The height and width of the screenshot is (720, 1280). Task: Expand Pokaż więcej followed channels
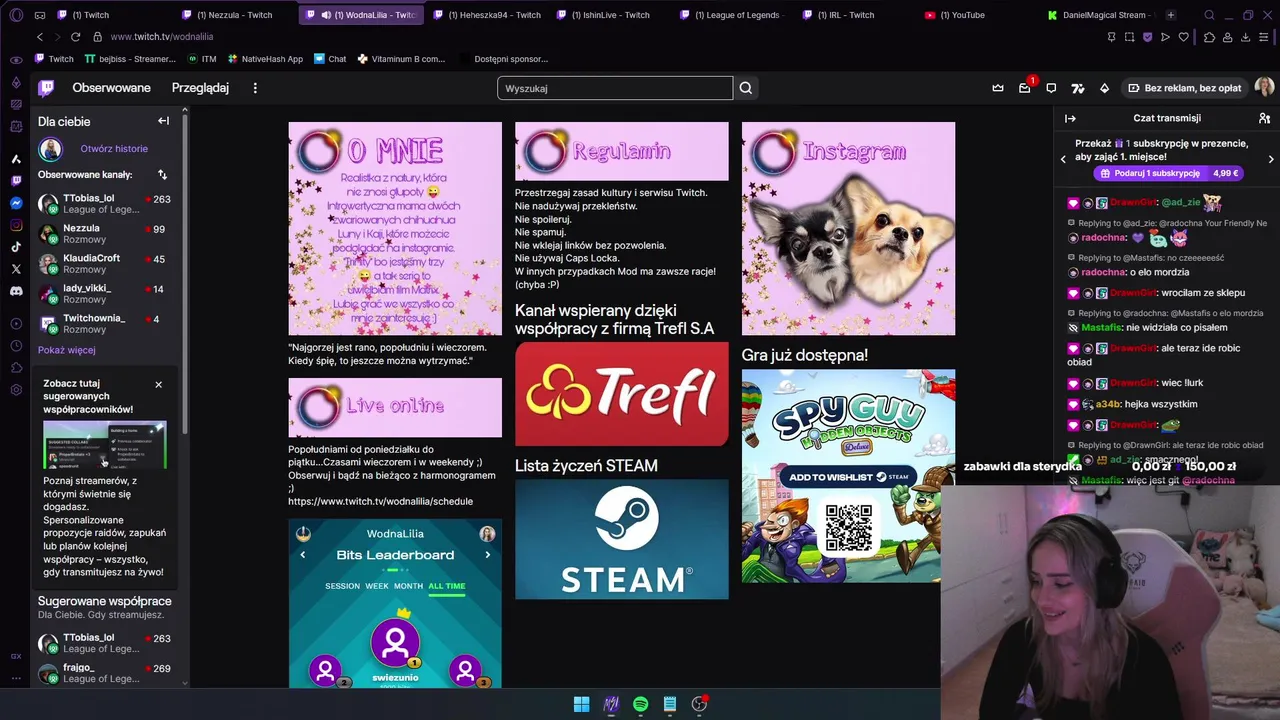[67, 350]
